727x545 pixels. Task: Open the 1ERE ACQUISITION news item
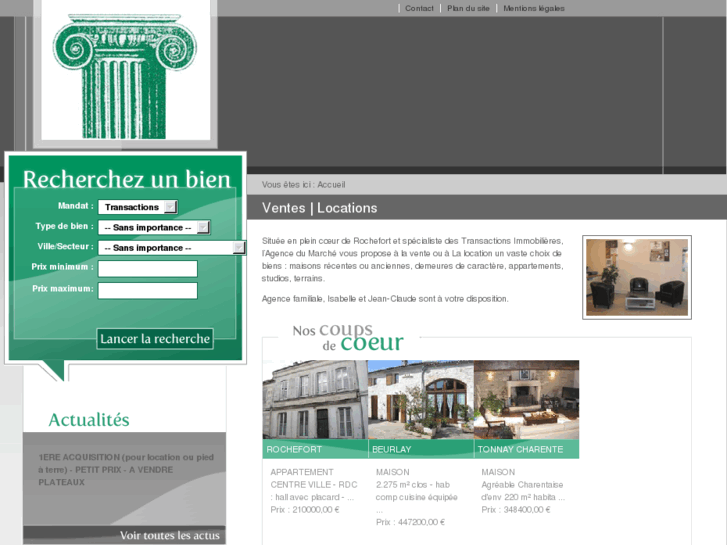click(x=126, y=469)
